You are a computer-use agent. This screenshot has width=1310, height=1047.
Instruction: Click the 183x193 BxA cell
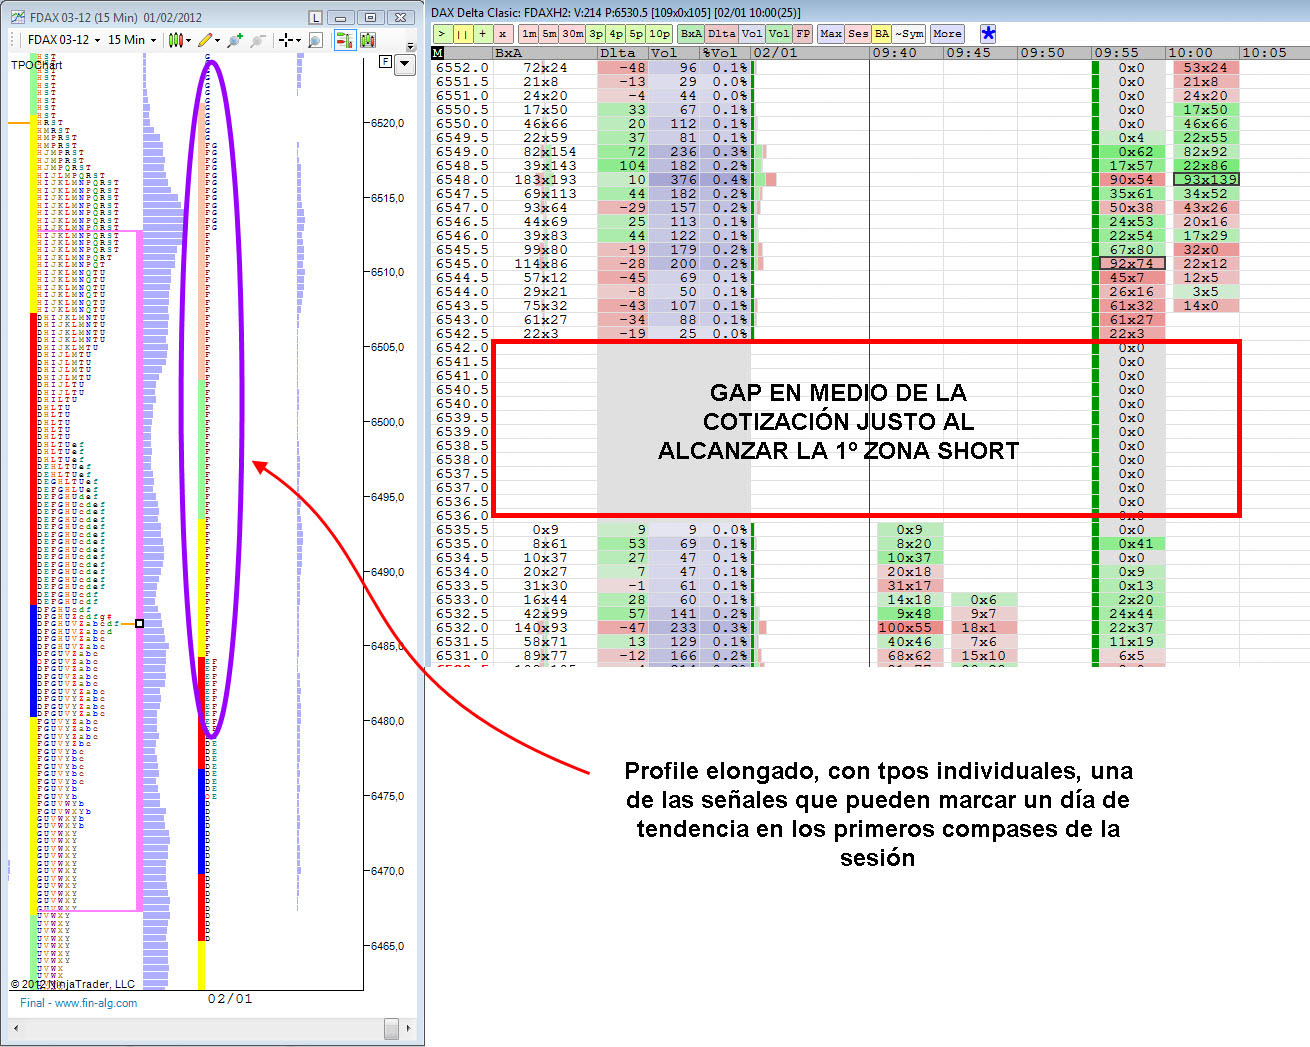coord(545,180)
